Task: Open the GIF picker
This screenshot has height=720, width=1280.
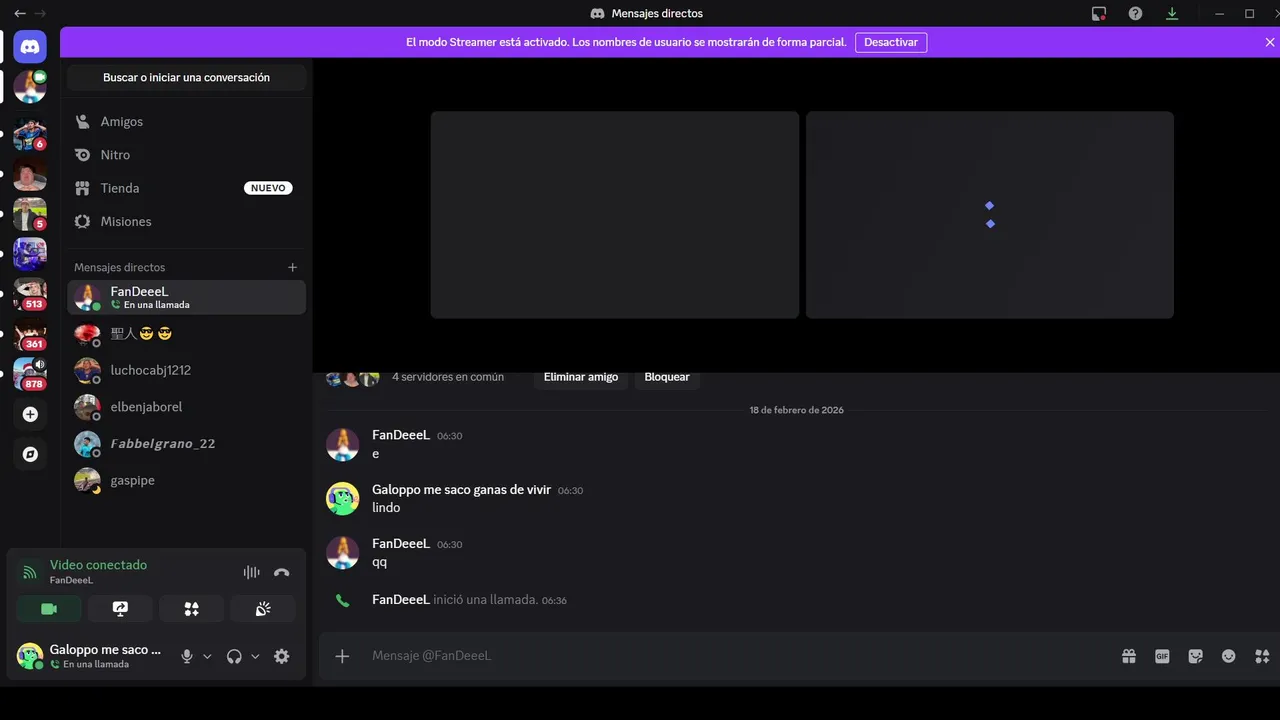Action: click(1162, 656)
